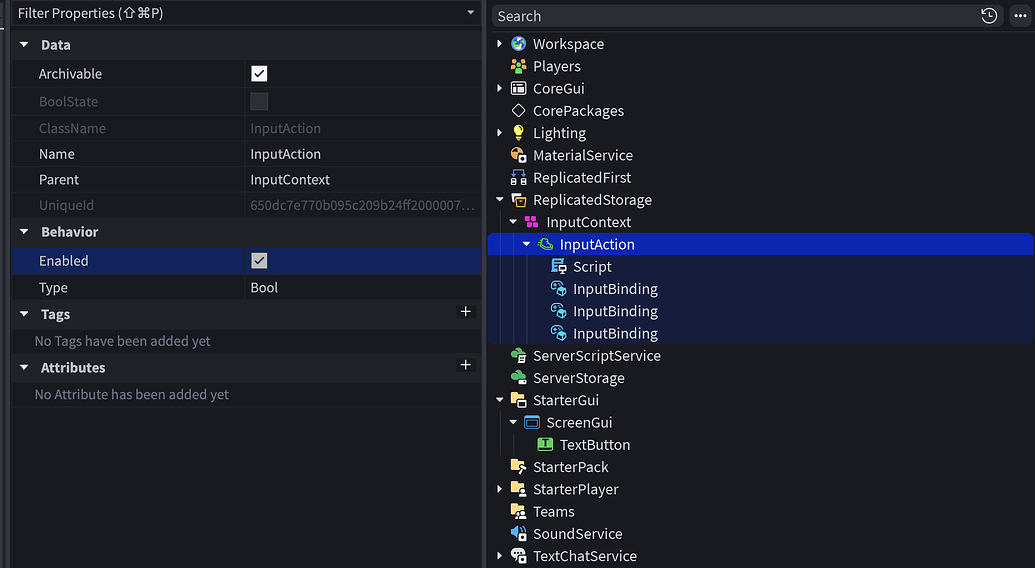Expand the TextChatService node
The width and height of the screenshot is (1035, 568).
[500, 556]
